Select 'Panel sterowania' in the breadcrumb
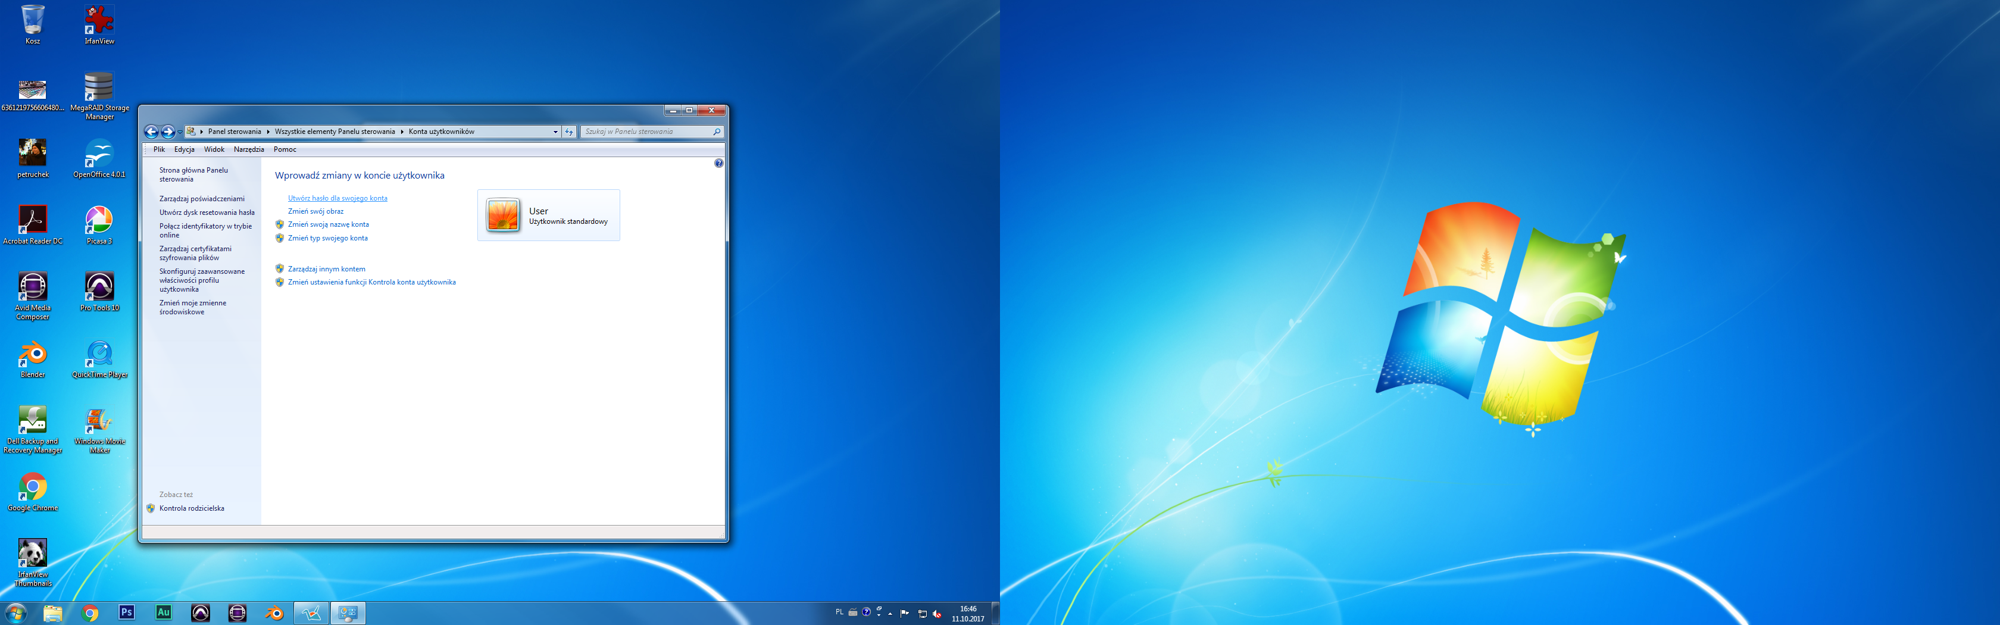Viewport: 2000px width, 625px height. point(234,132)
